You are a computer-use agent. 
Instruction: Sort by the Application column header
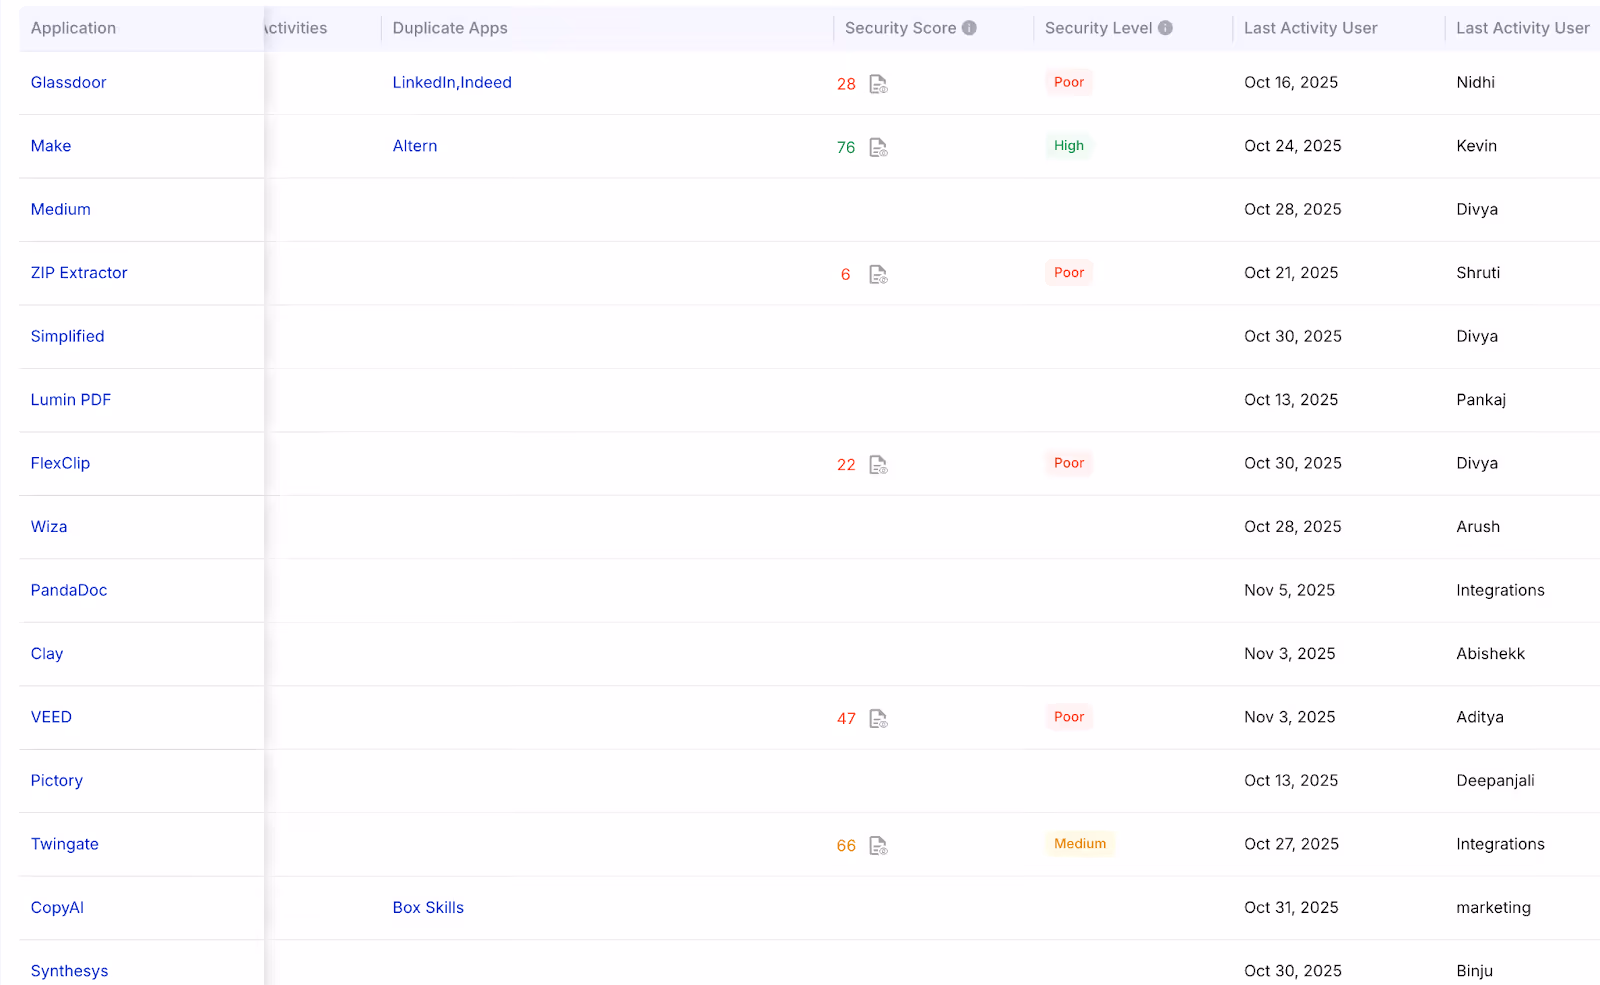click(x=73, y=28)
